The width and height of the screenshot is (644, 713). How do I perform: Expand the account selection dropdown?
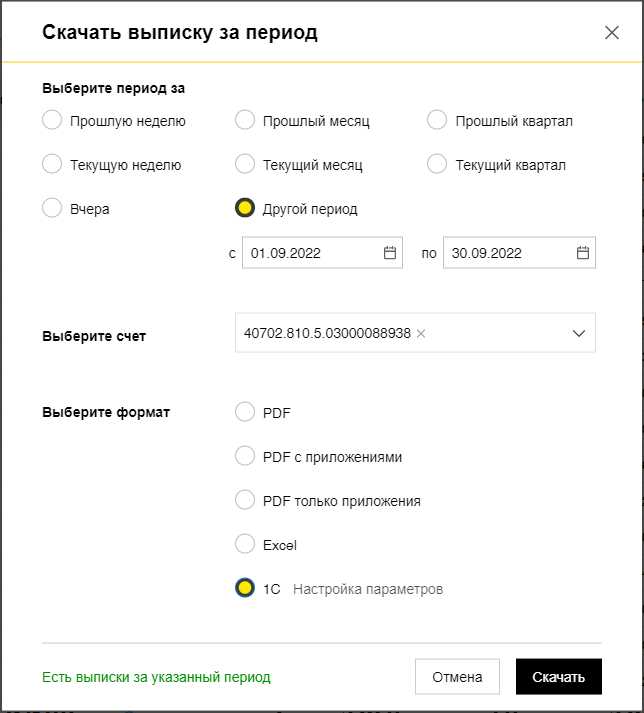pos(579,333)
